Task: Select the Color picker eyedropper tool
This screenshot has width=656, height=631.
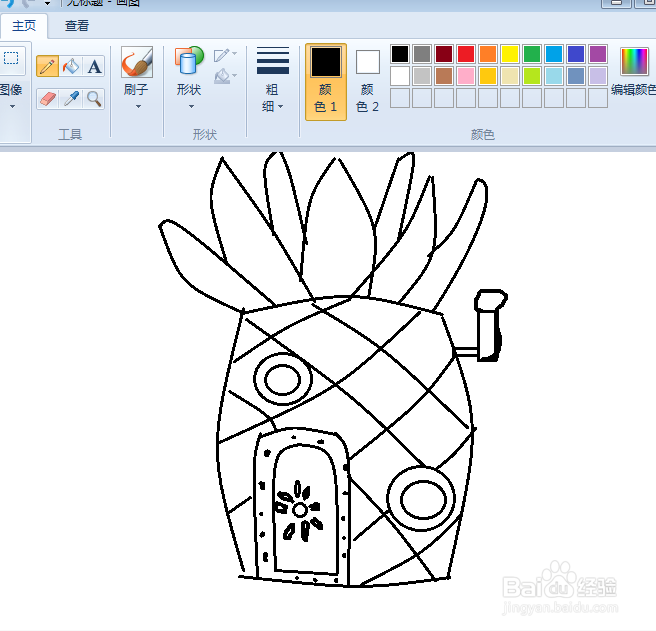Action: coord(71,99)
